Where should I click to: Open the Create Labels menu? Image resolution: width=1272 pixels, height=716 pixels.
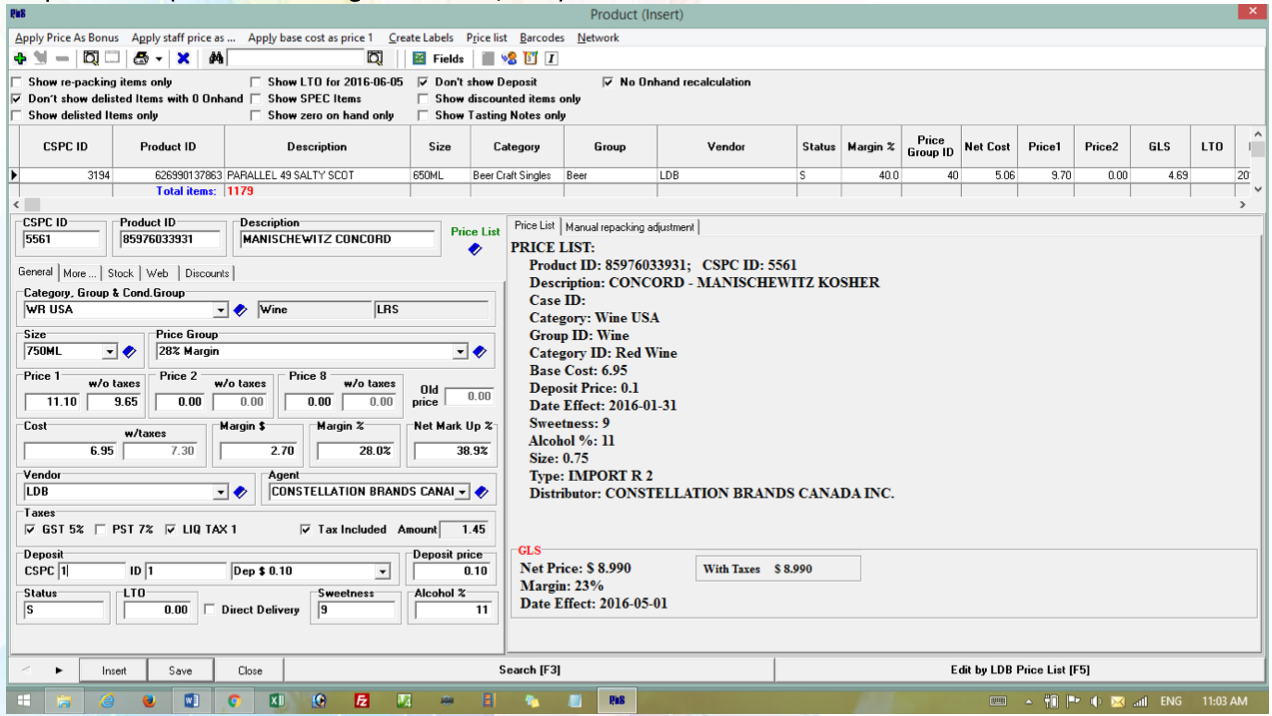tap(421, 38)
